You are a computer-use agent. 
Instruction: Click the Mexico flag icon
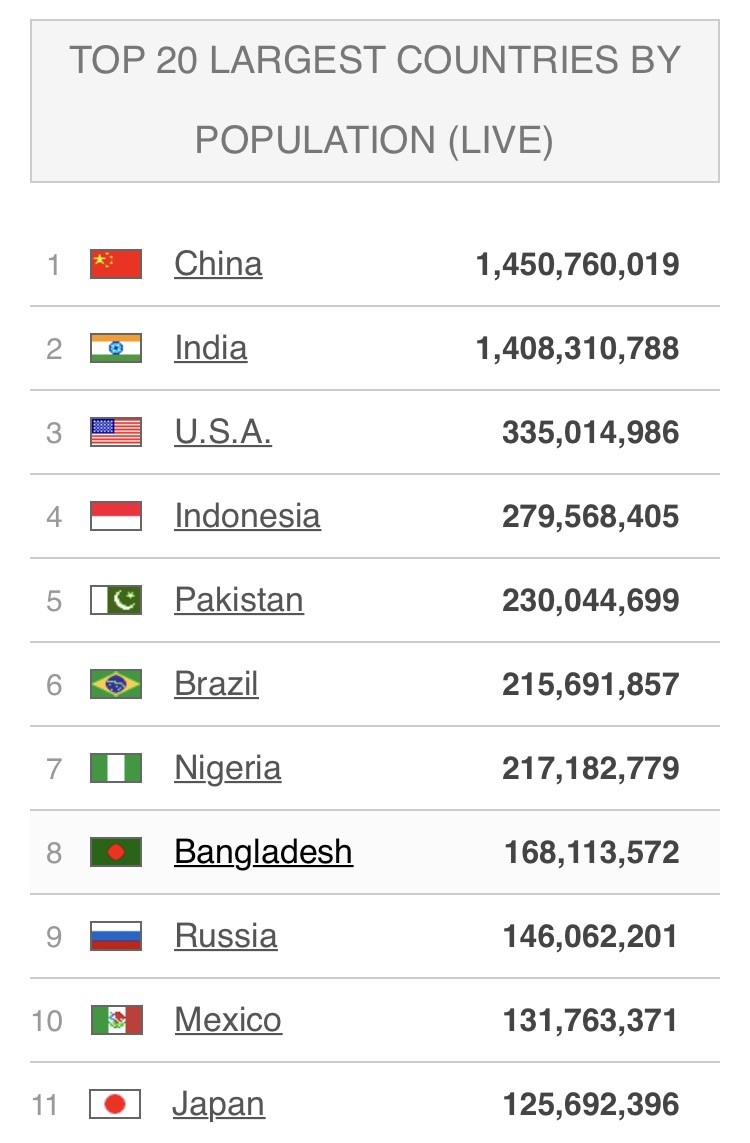116,1020
